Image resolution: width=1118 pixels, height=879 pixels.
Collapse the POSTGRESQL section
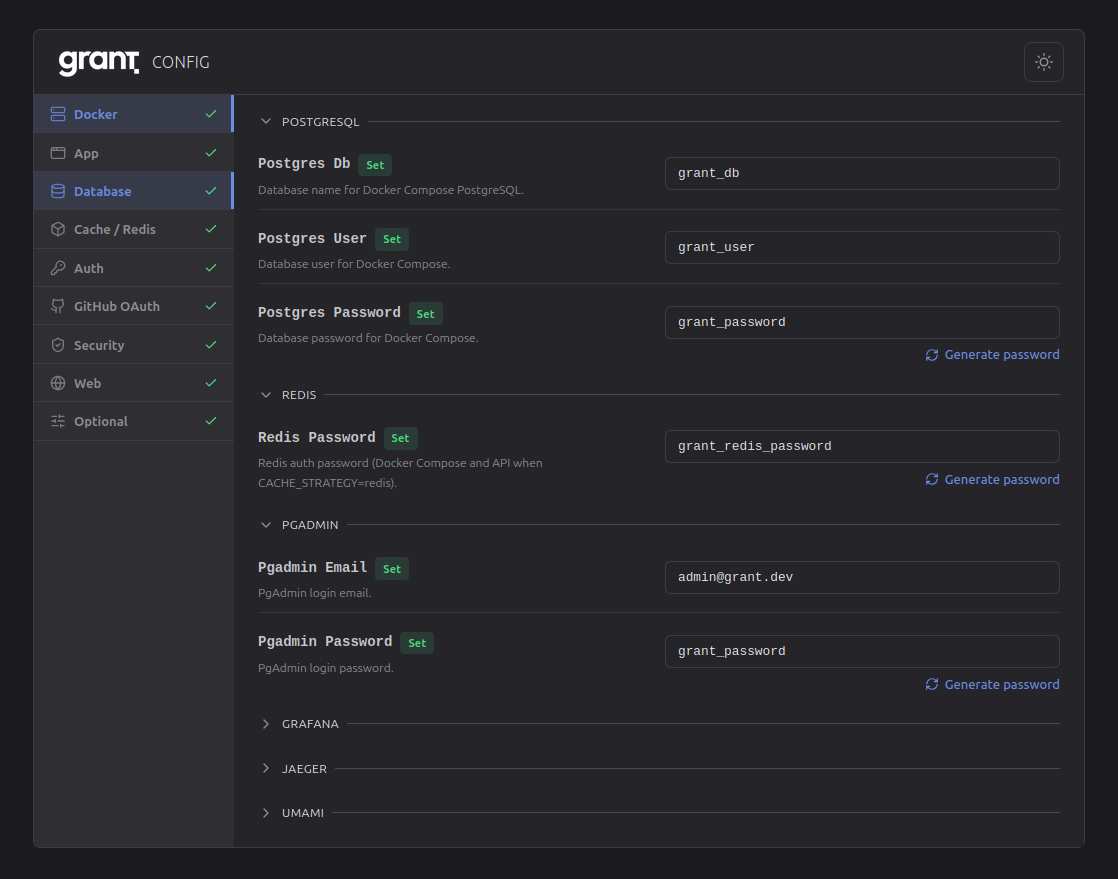point(266,121)
